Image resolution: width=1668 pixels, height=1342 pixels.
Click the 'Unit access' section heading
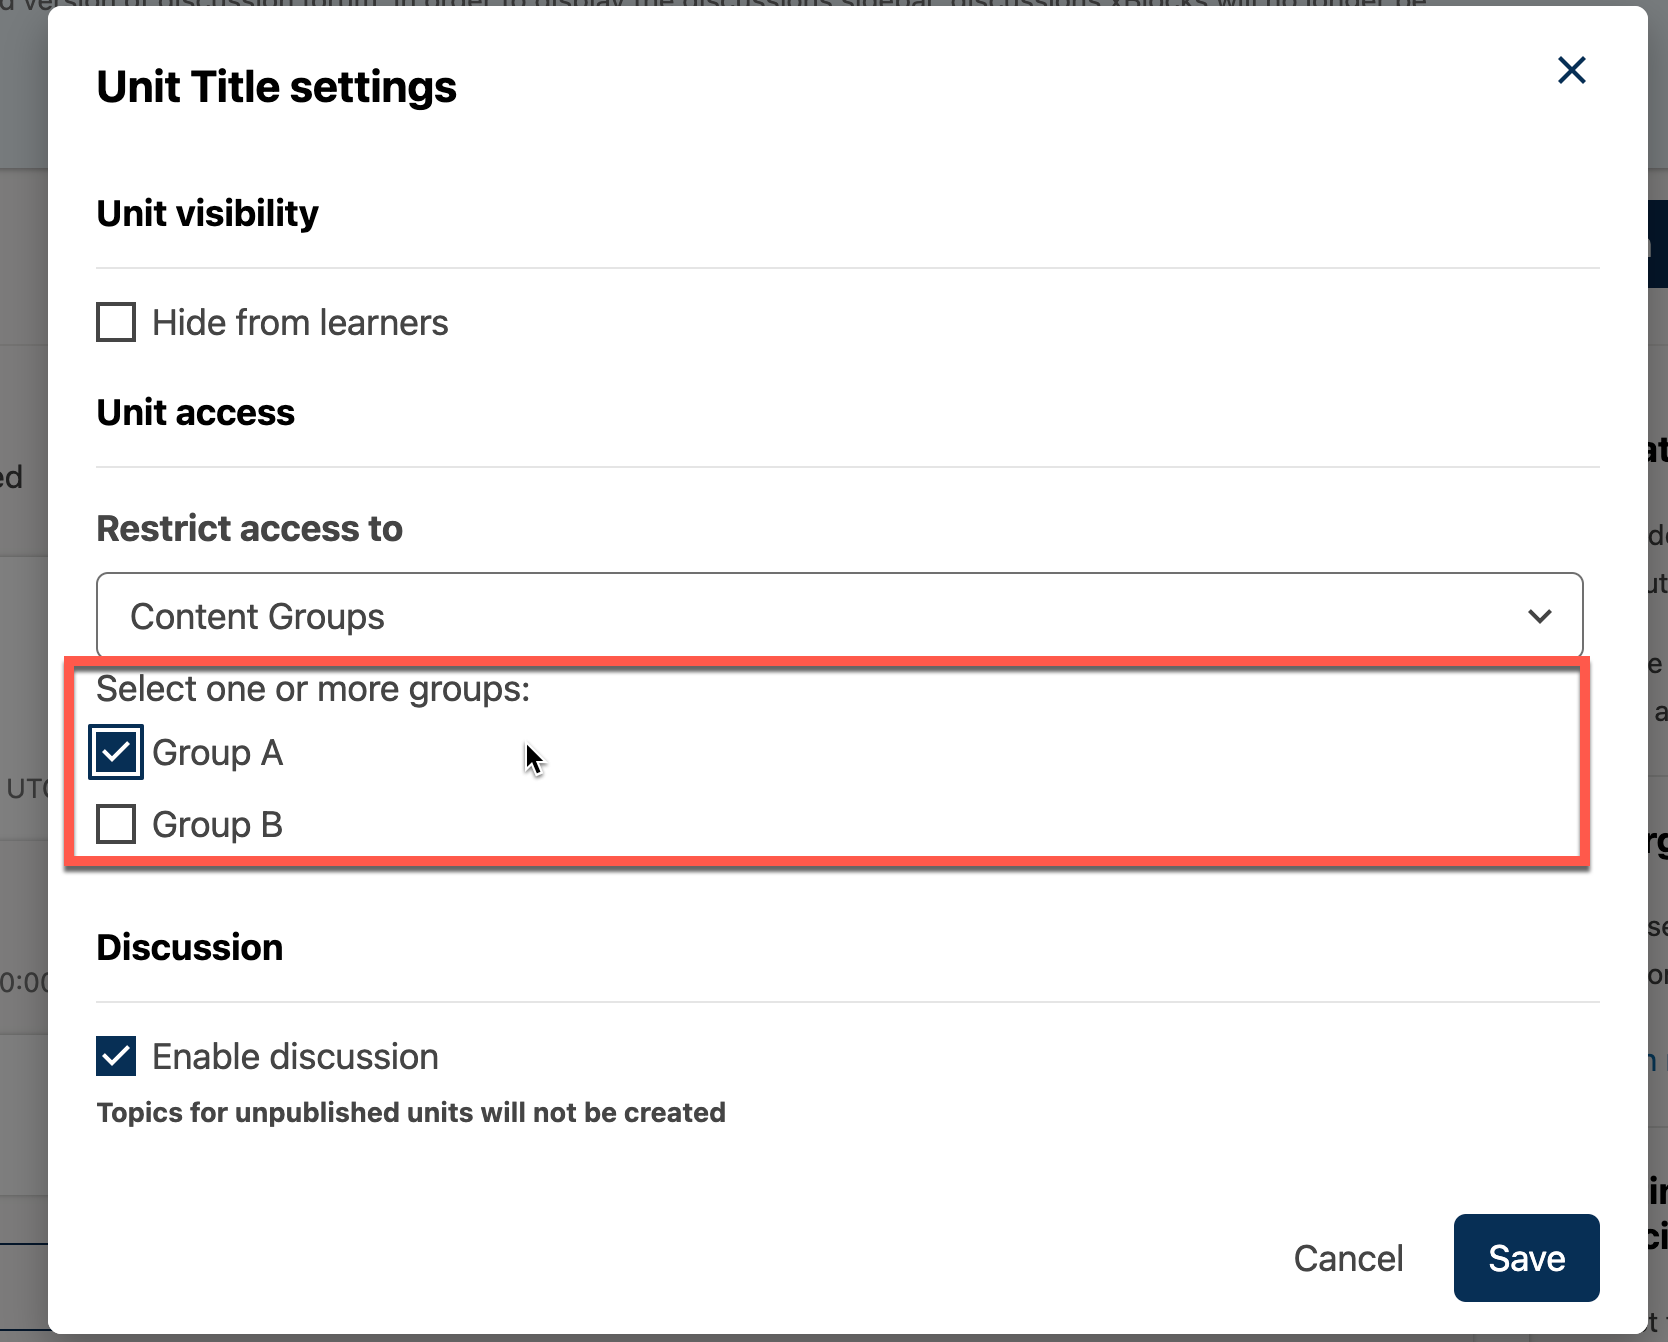(195, 412)
